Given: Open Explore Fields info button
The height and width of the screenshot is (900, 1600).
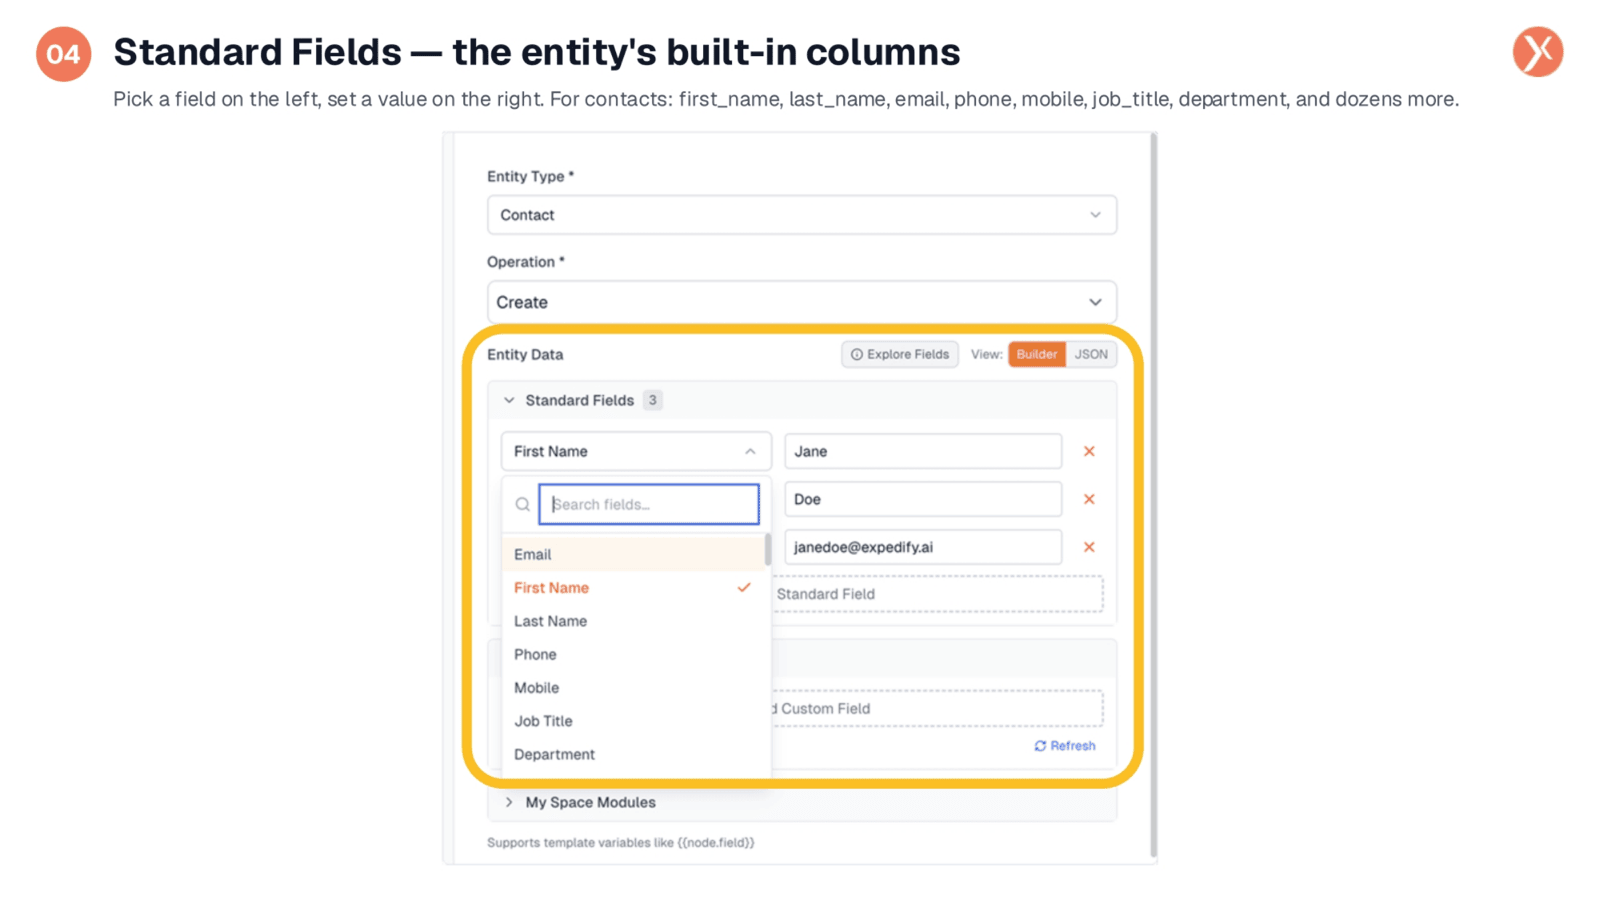Looking at the screenshot, I should click(900, 354).
